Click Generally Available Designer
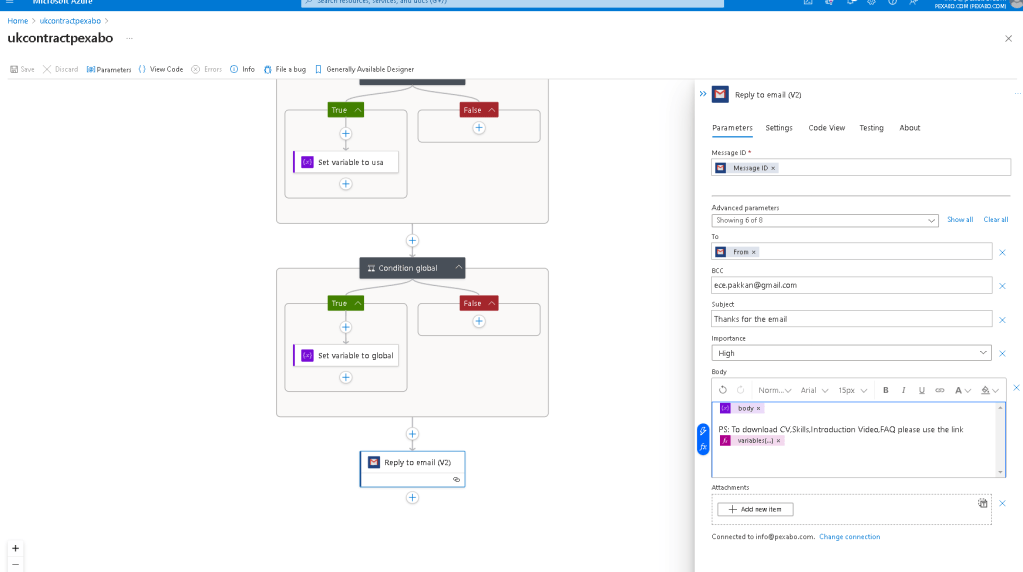Screen dimensions: 1023x572 364,69
